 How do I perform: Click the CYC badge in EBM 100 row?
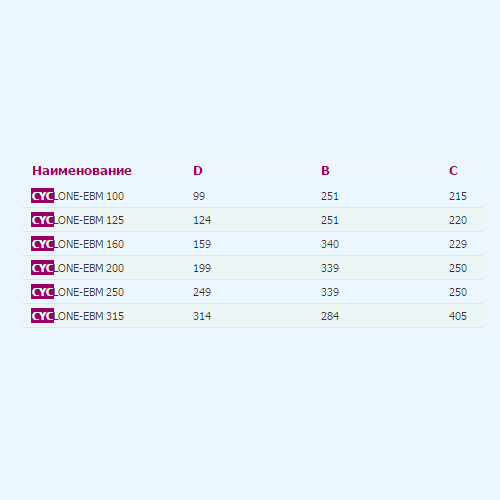[42, 196]
